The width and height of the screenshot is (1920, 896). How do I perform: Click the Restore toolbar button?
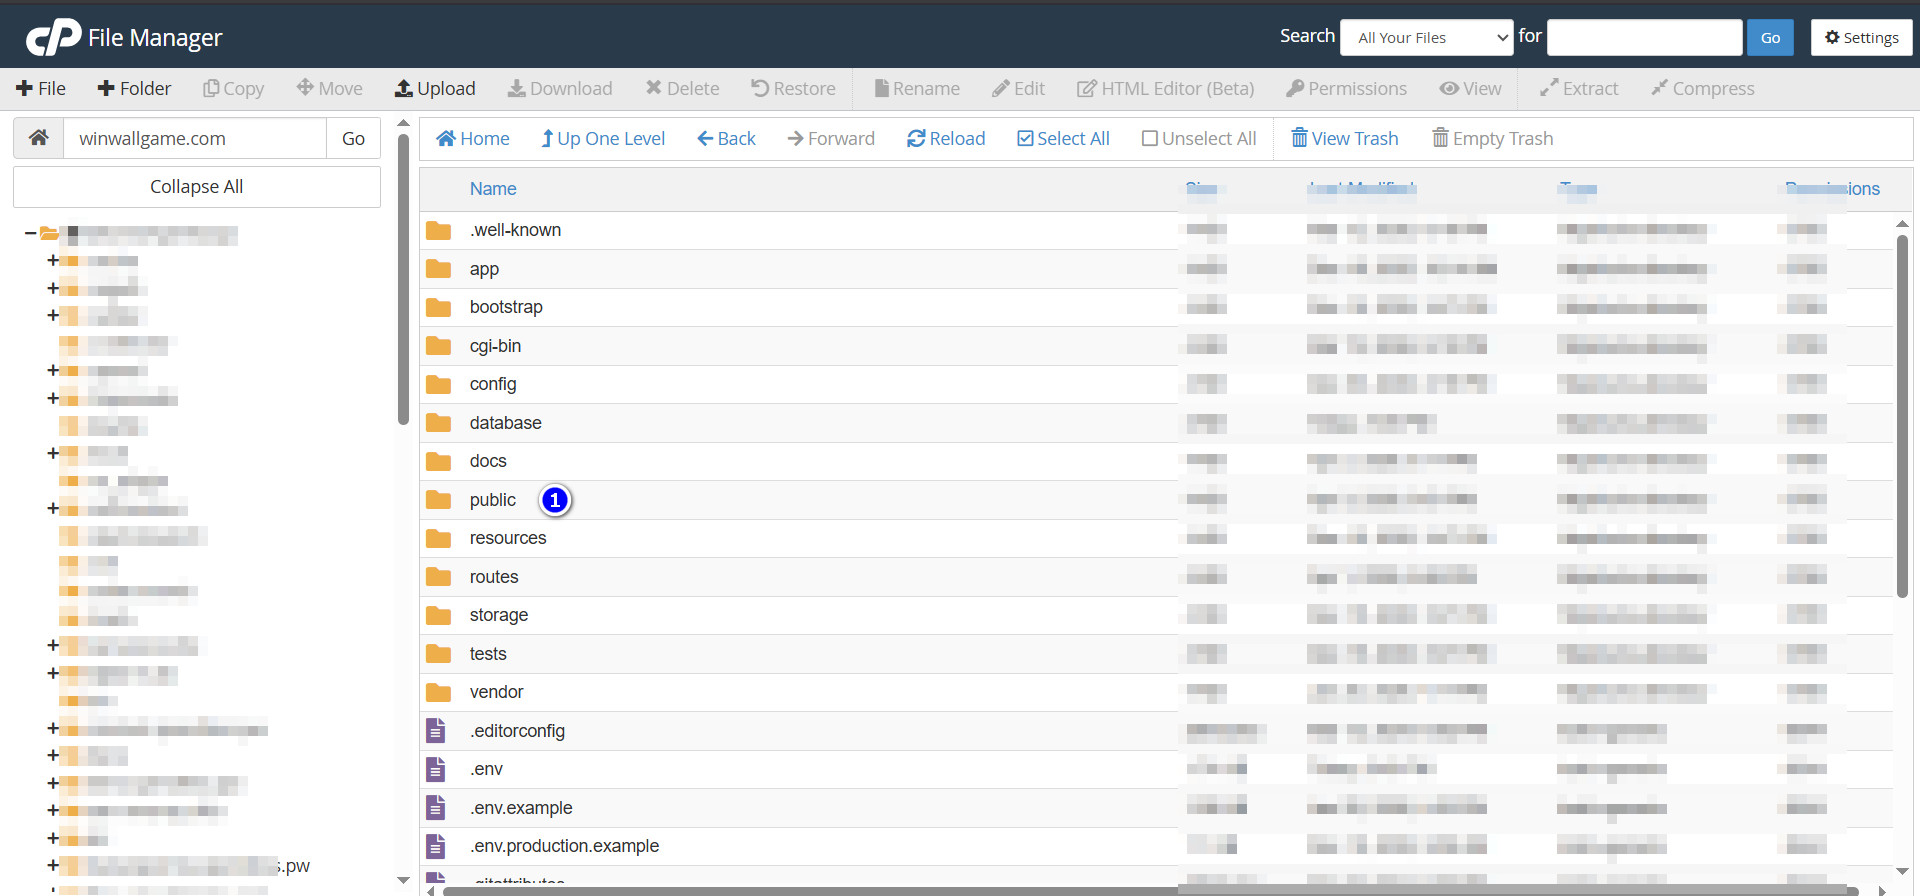tap(794, 89)
